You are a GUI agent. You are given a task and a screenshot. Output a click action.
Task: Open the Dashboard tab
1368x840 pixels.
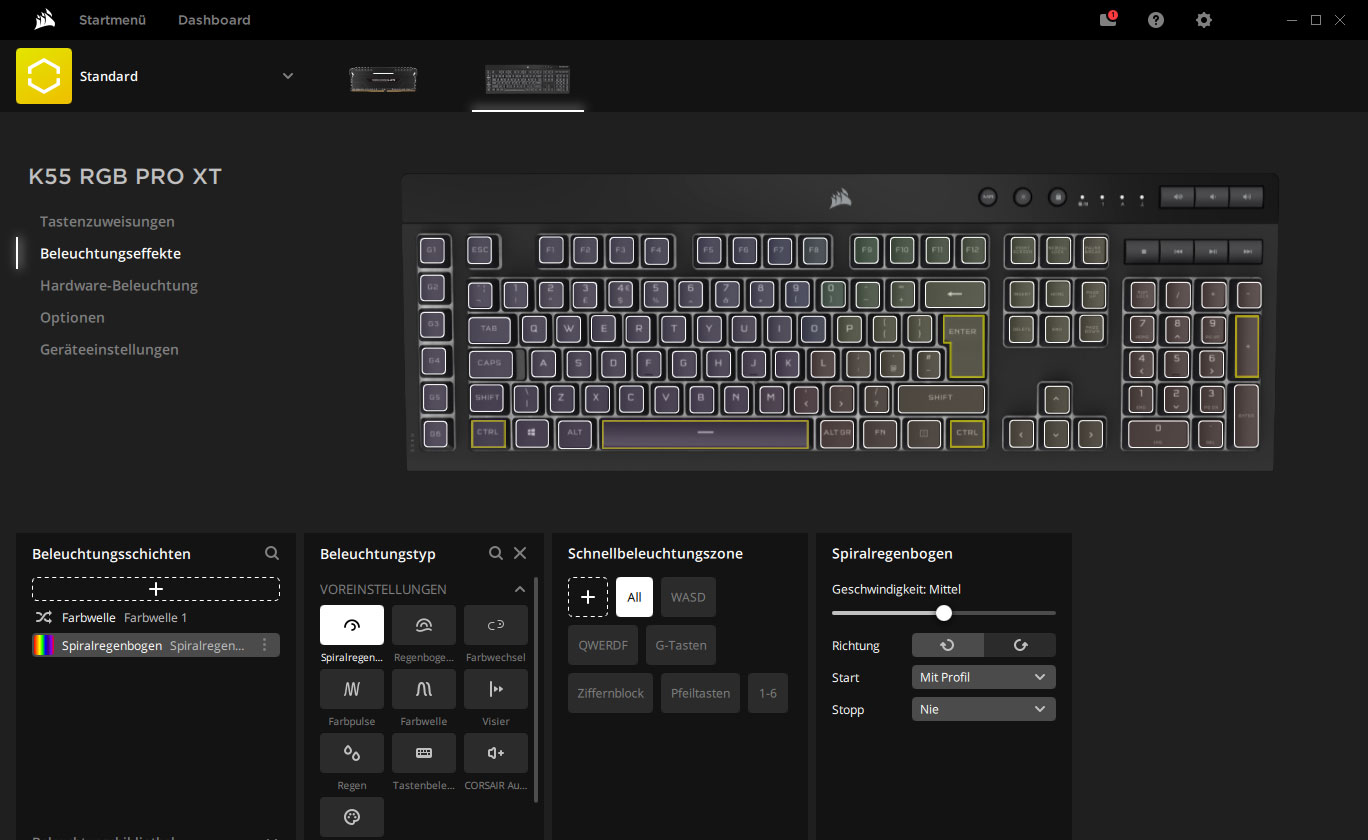[214, 20]
